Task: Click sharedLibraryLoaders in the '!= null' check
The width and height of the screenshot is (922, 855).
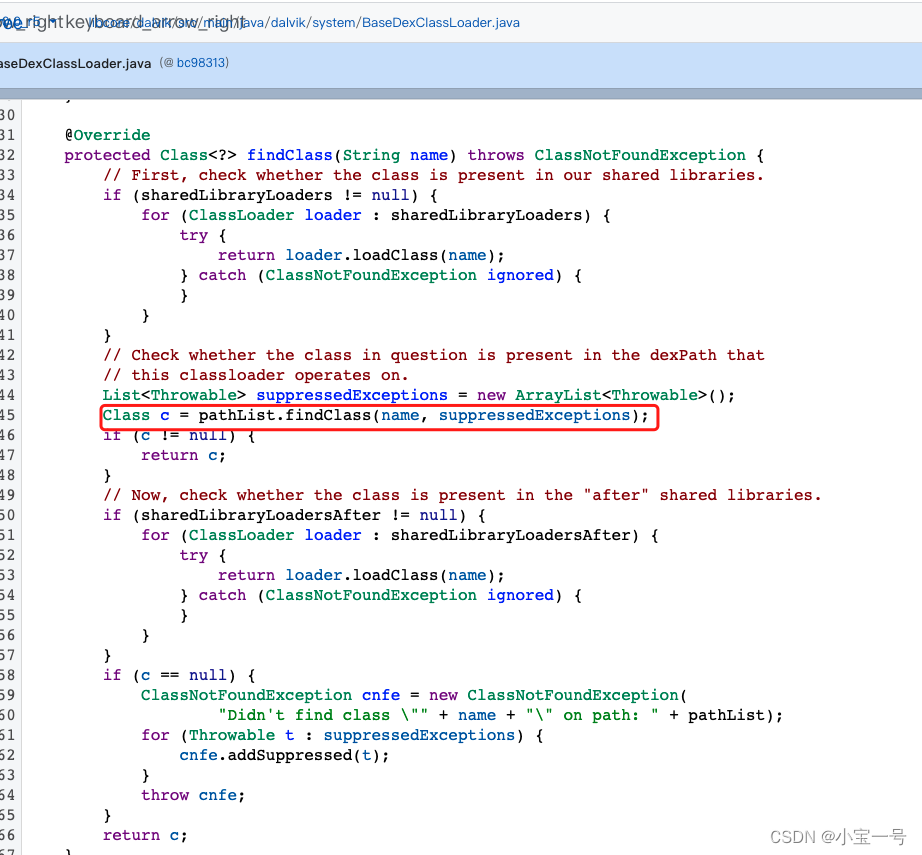Action: [236, 195]
